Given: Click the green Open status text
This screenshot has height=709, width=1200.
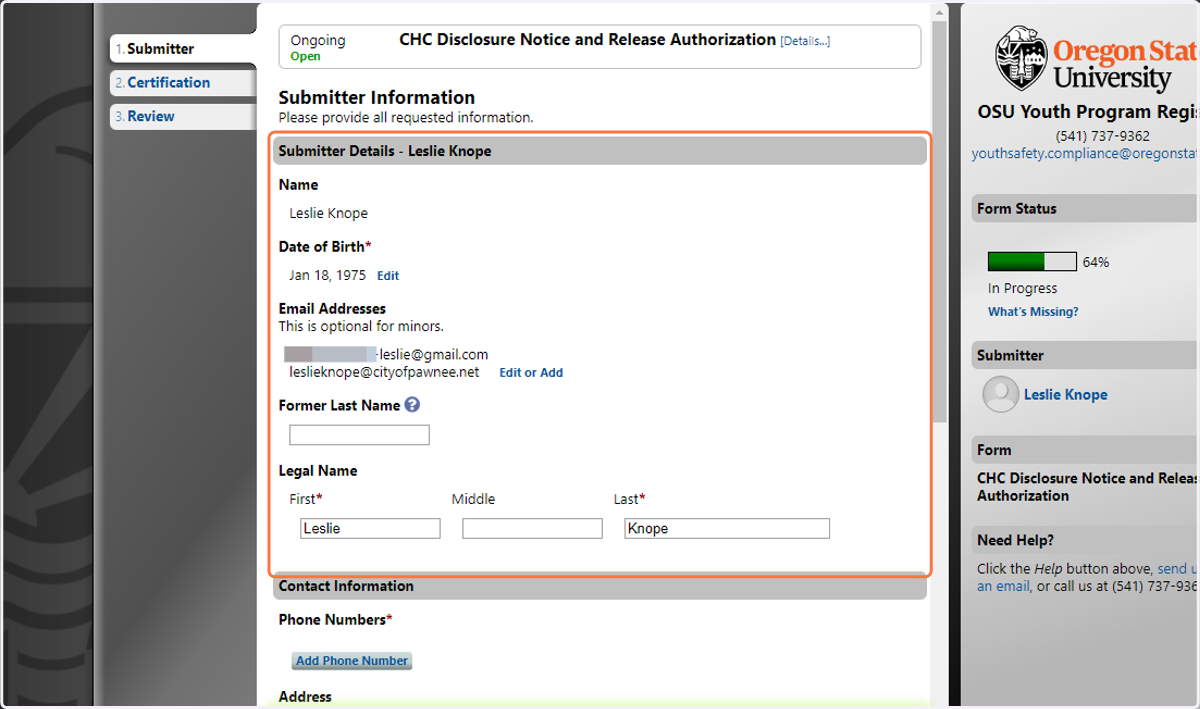Looking at the screenshot, I should (306, 57).
